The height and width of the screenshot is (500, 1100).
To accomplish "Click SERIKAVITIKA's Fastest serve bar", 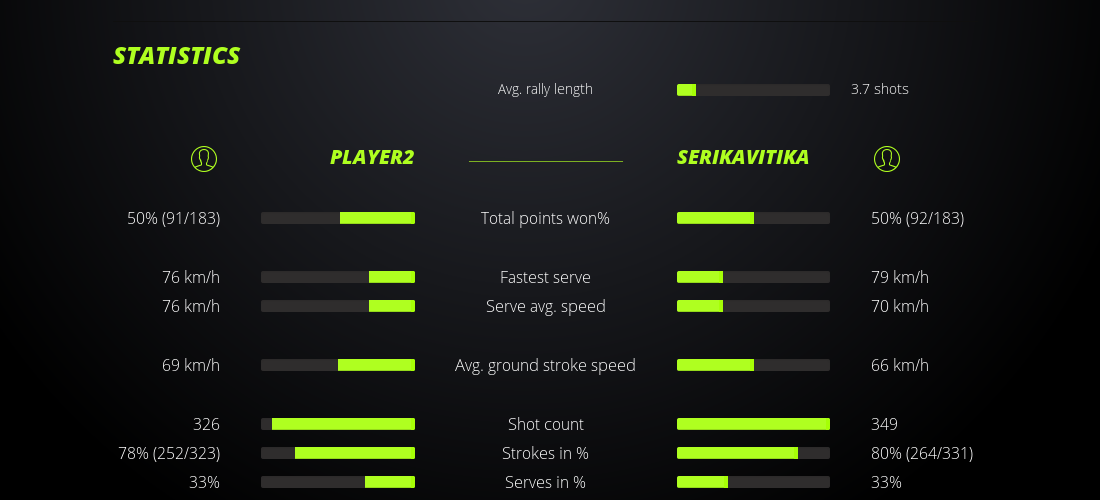I will (x=753, y=277).
